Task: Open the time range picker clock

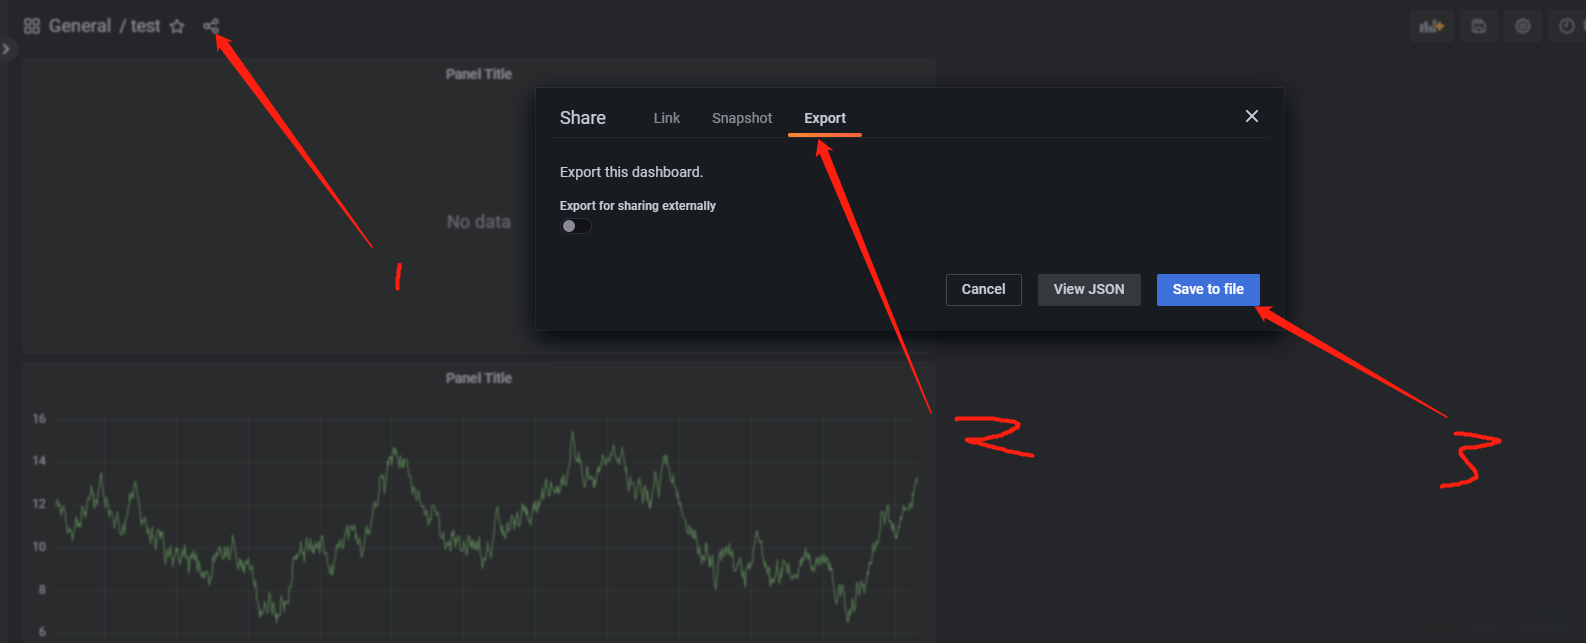Action: click(x=1566, y=26)
